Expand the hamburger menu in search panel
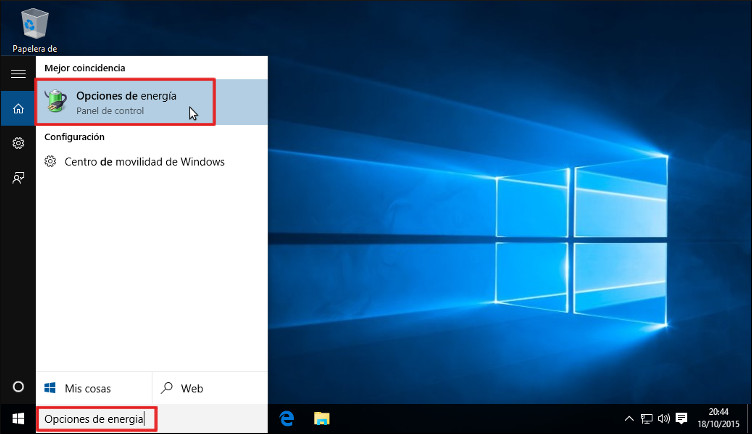752x434 pixels. pos(17,74)
